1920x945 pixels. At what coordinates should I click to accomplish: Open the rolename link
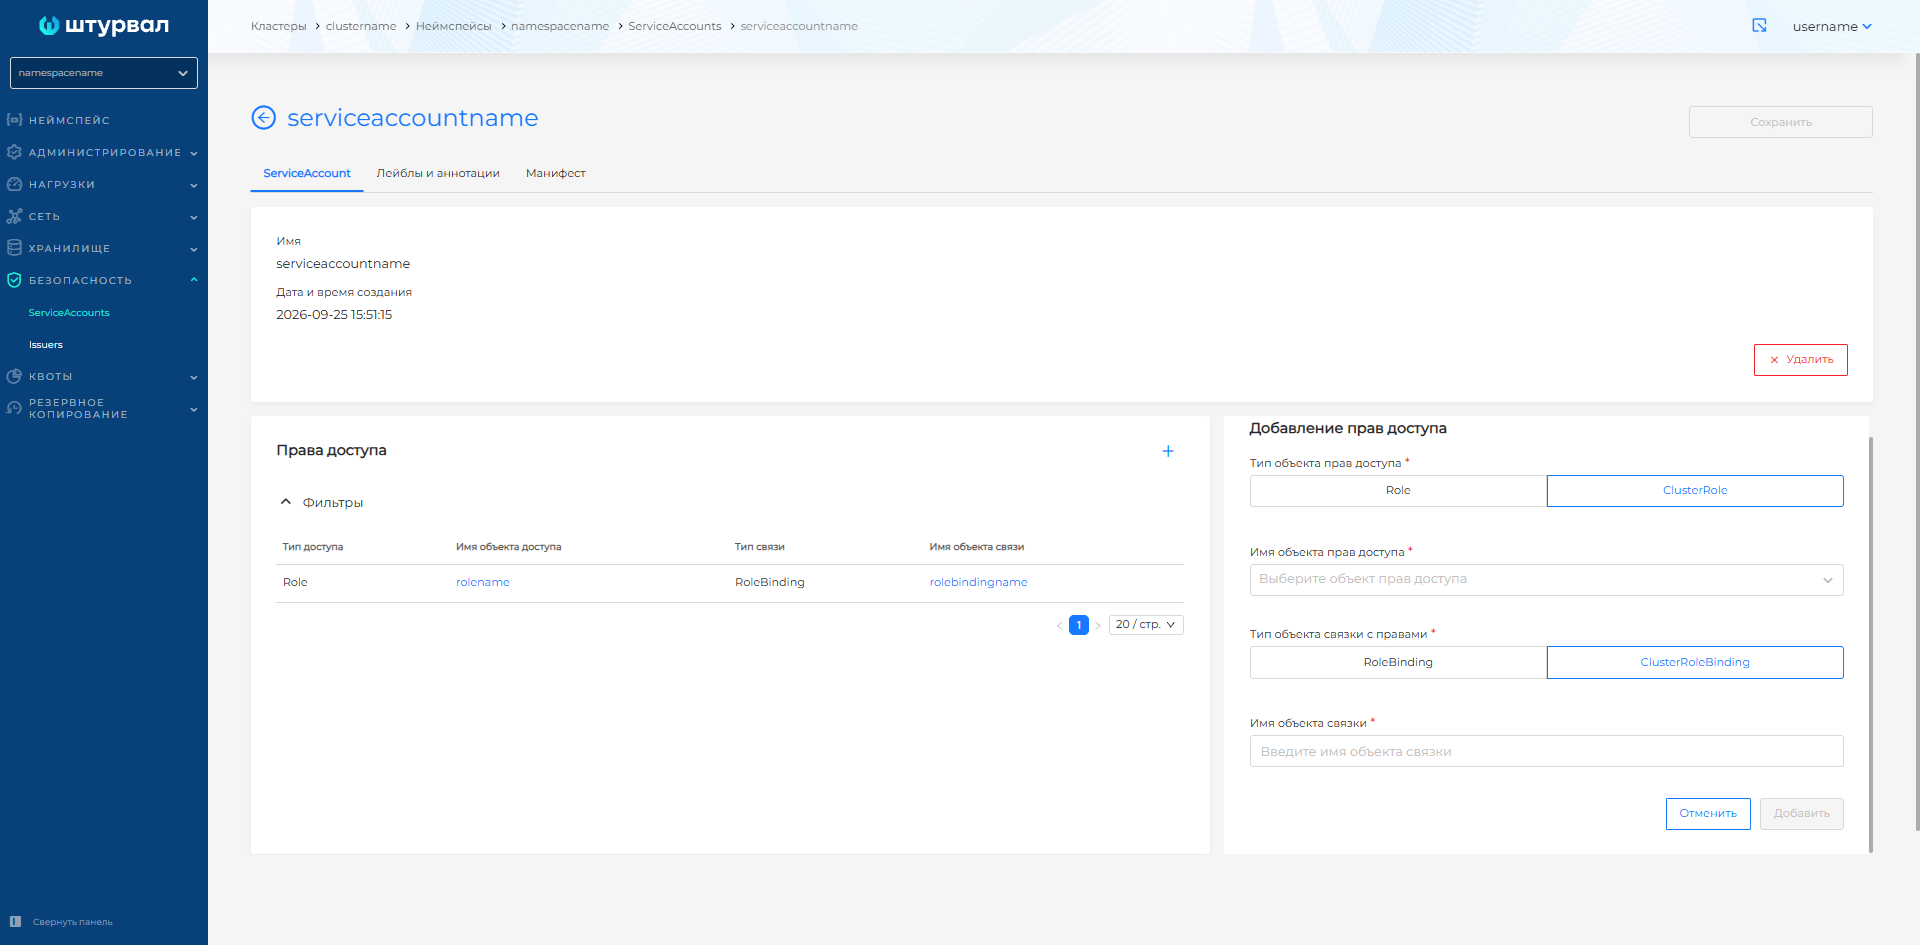(x=483, y=582)
